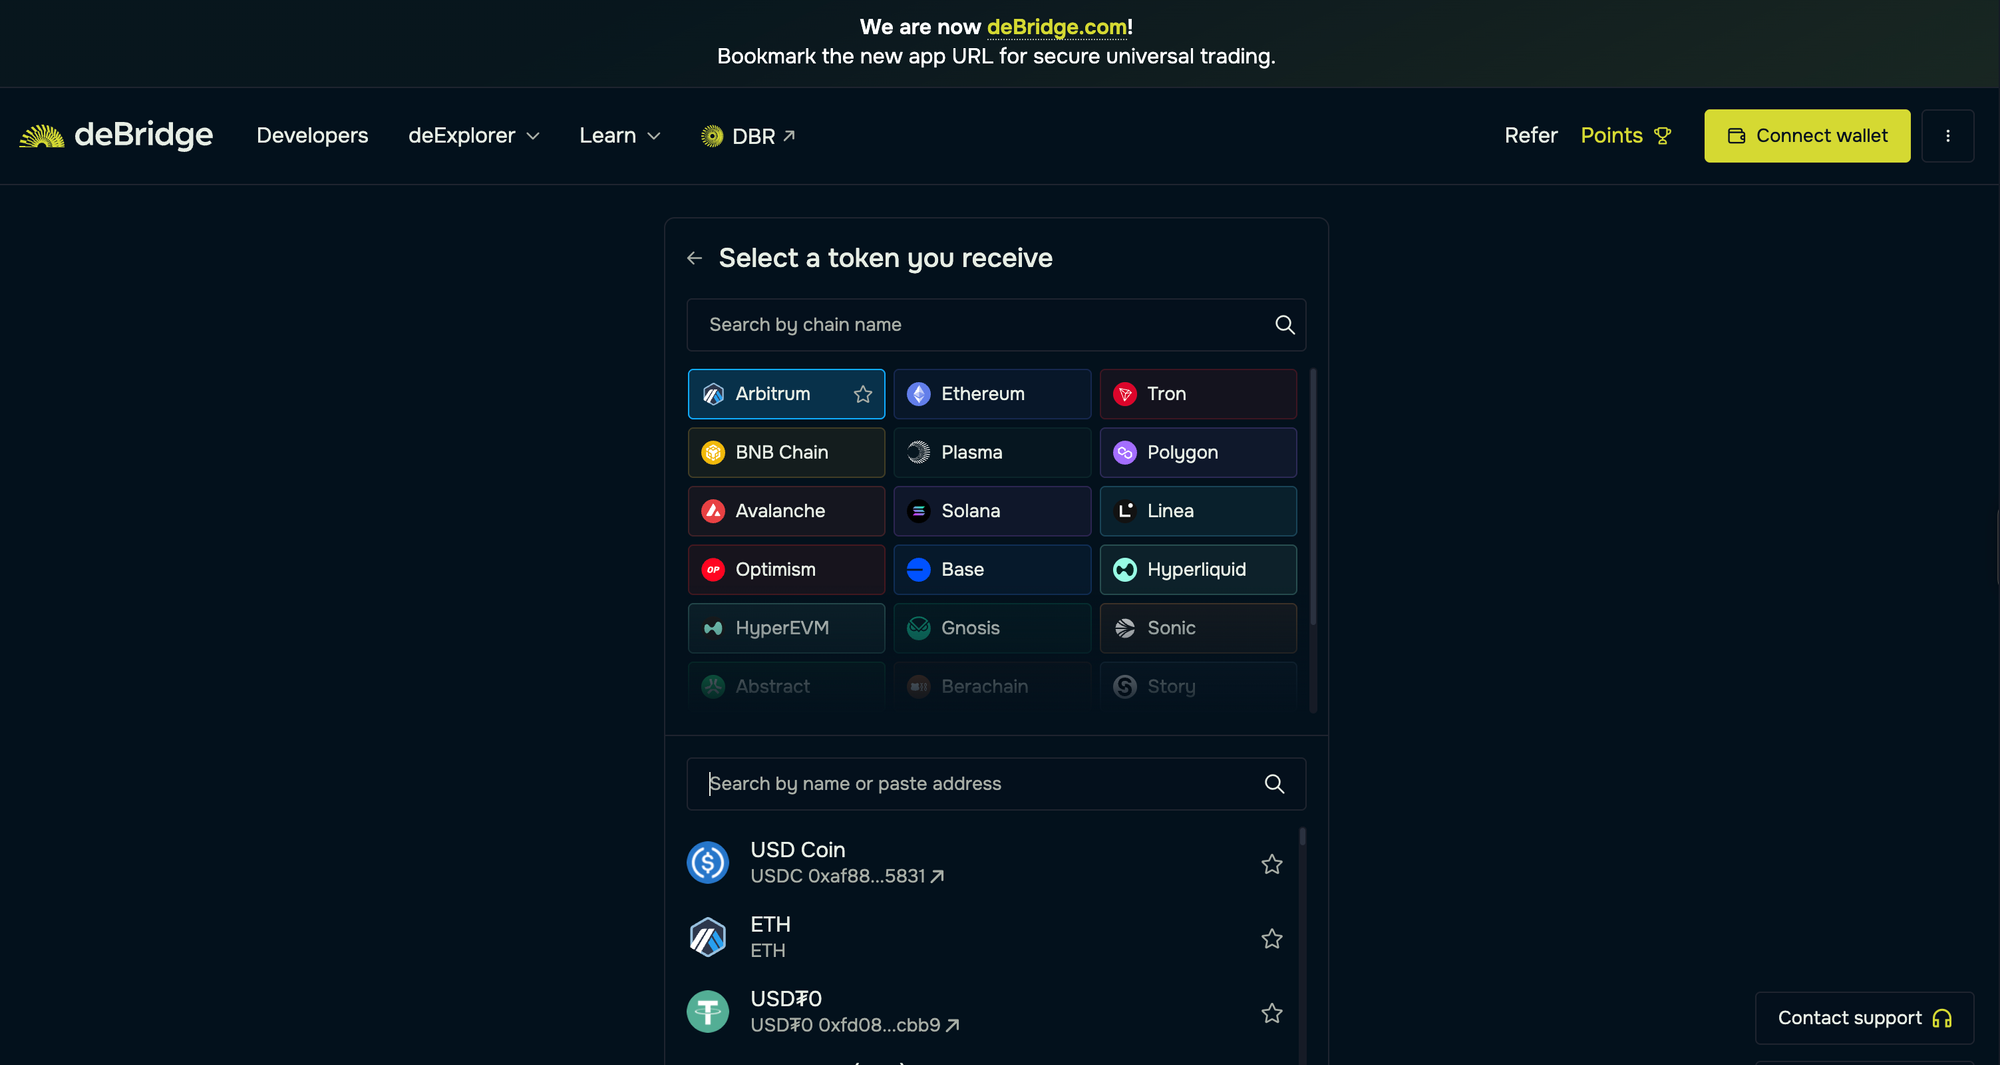The height and width of the screenshot is (1065, 2000).
Task: Click the magnifier in the chain search field
Action: (x=1284, y=325)
